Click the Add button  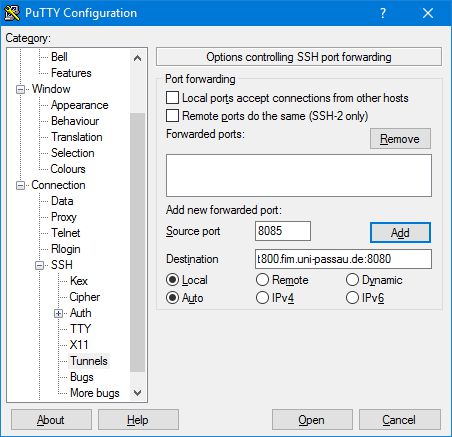click(400, 232)
